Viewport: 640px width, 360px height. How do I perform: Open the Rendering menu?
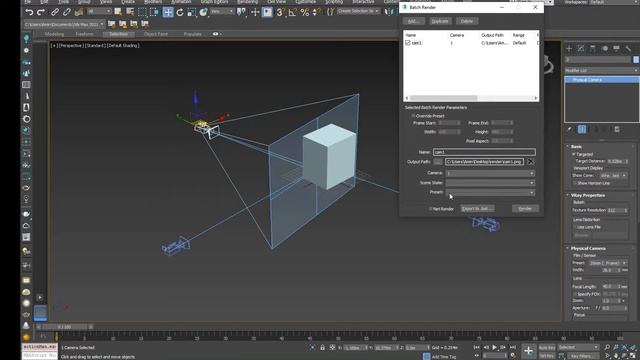tap(247, 2)
